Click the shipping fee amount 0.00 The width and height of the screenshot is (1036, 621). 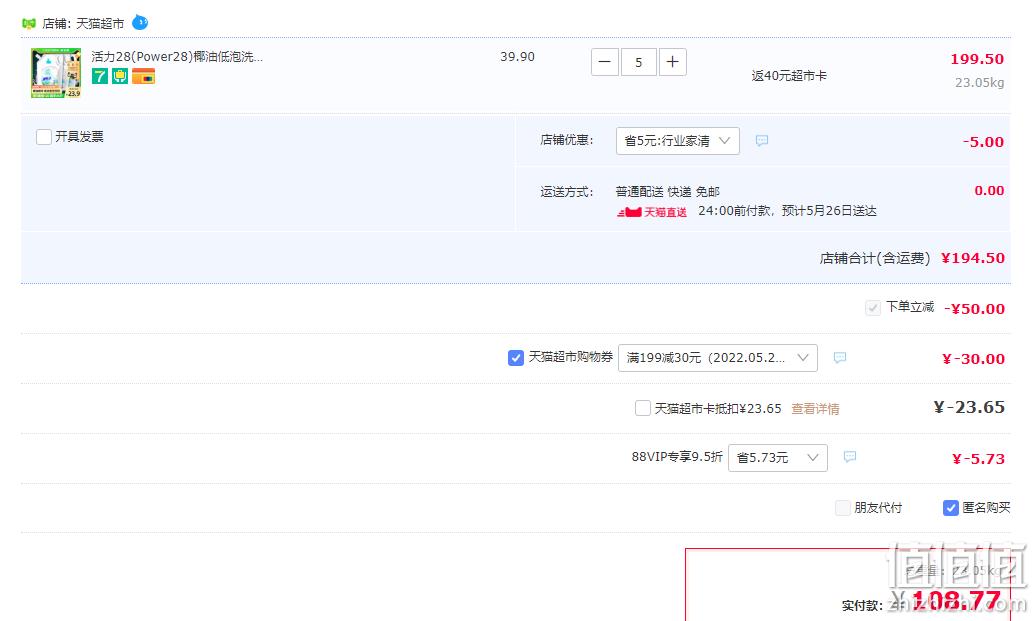(989, 190)
